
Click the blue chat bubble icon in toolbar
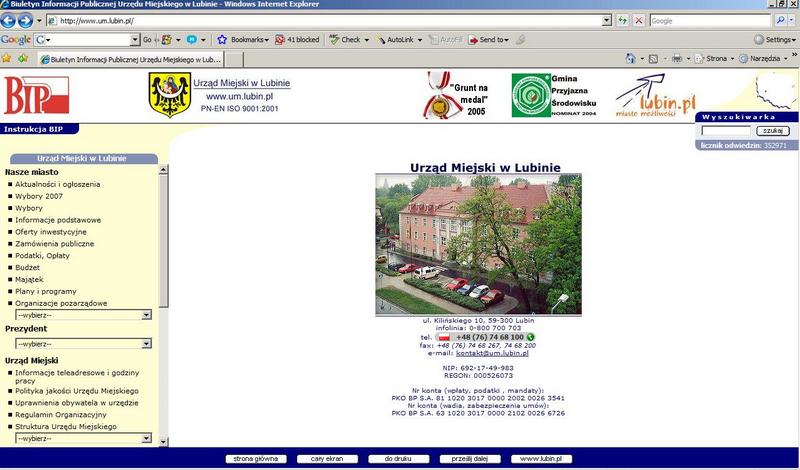(x=192, y=39)
